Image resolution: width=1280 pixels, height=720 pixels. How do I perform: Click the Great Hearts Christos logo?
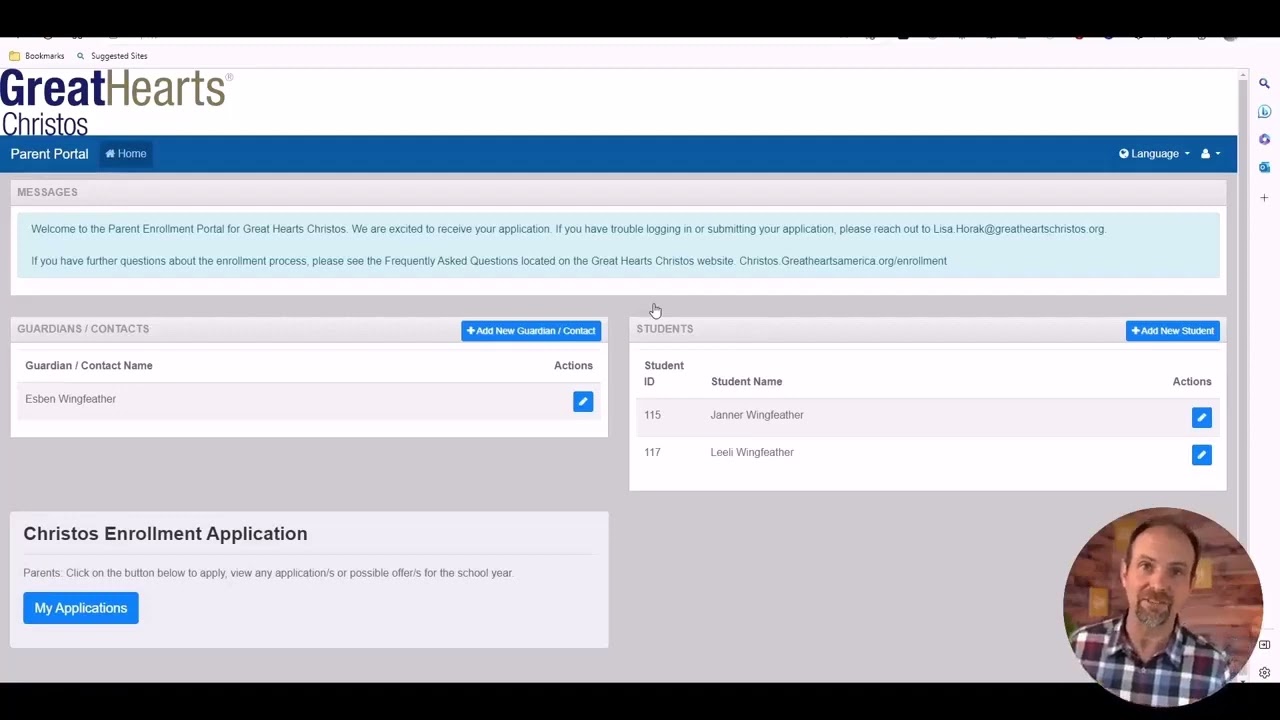coord(116,103)
